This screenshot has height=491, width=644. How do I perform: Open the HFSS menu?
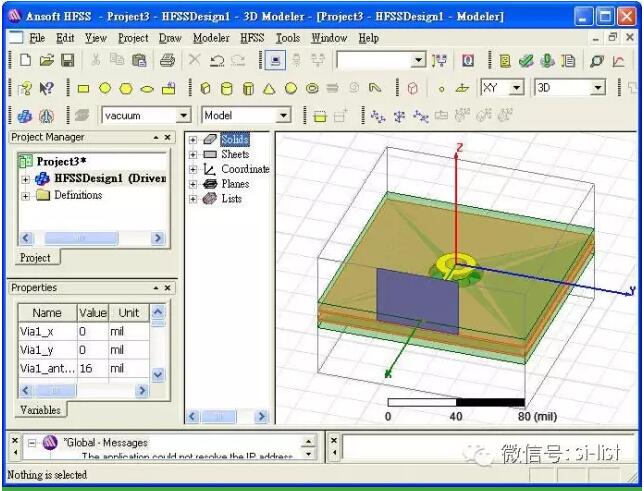[252, 38]
